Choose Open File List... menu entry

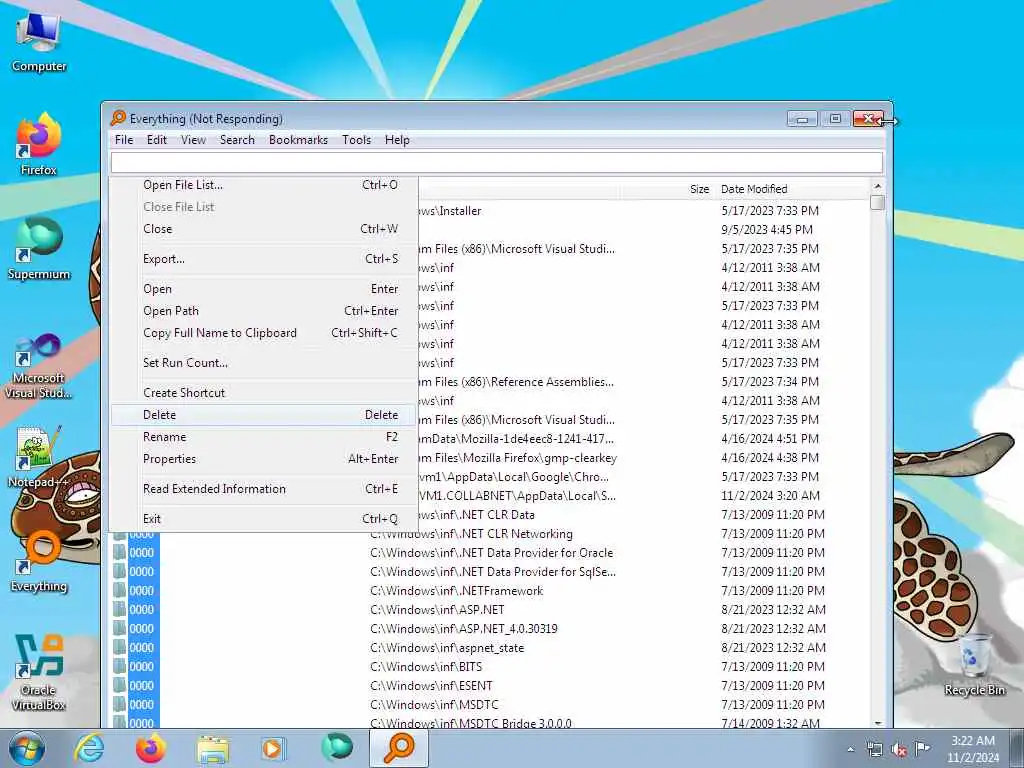coord(263,185)
